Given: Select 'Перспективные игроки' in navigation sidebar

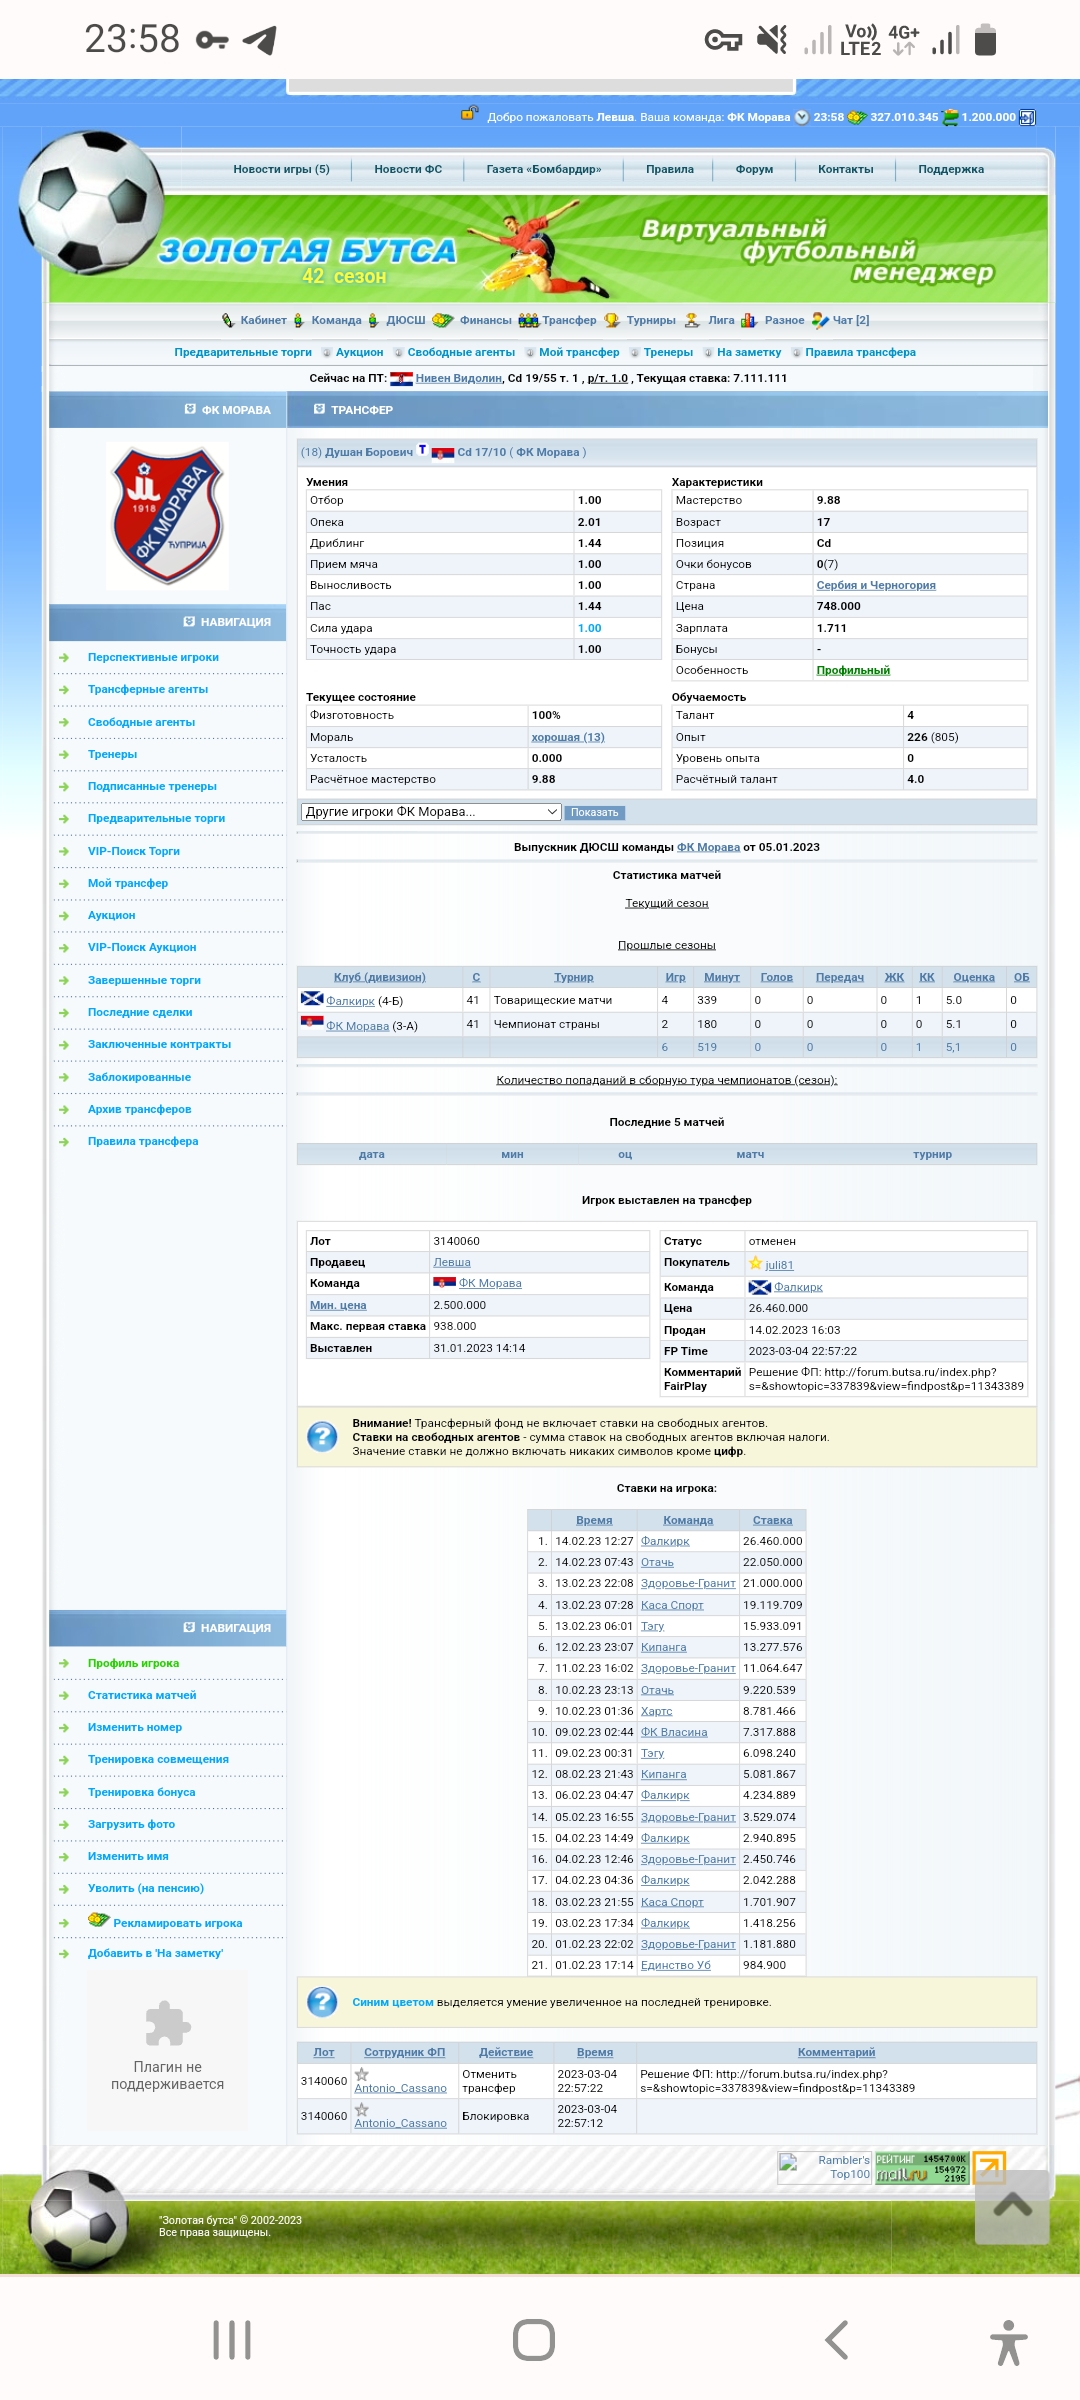Looking at the screenshot, I should click(x=153, y=657).
